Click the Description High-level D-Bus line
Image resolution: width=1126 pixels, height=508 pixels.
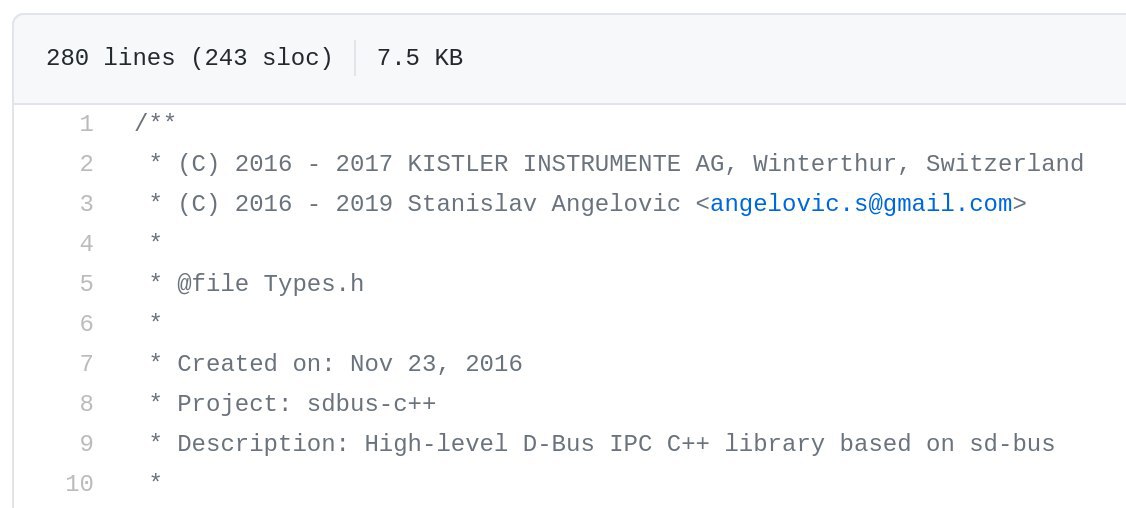602,444
